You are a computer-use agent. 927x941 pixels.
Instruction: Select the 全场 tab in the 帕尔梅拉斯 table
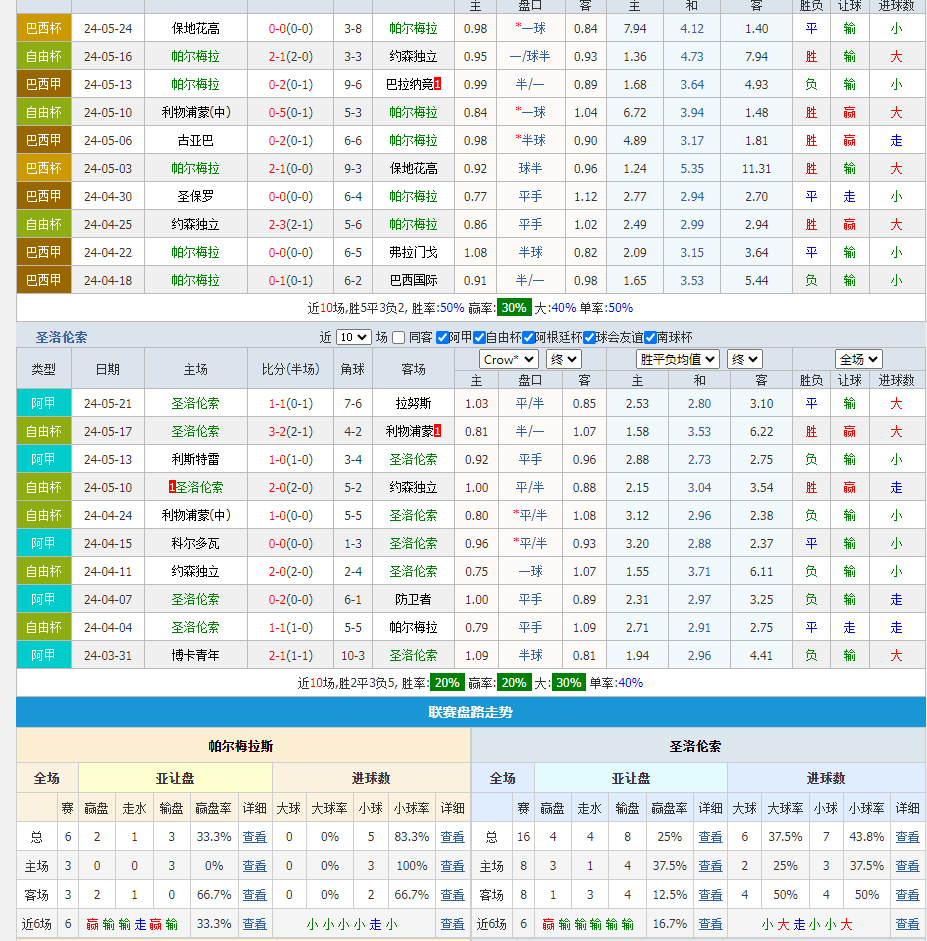click(47, 778)
